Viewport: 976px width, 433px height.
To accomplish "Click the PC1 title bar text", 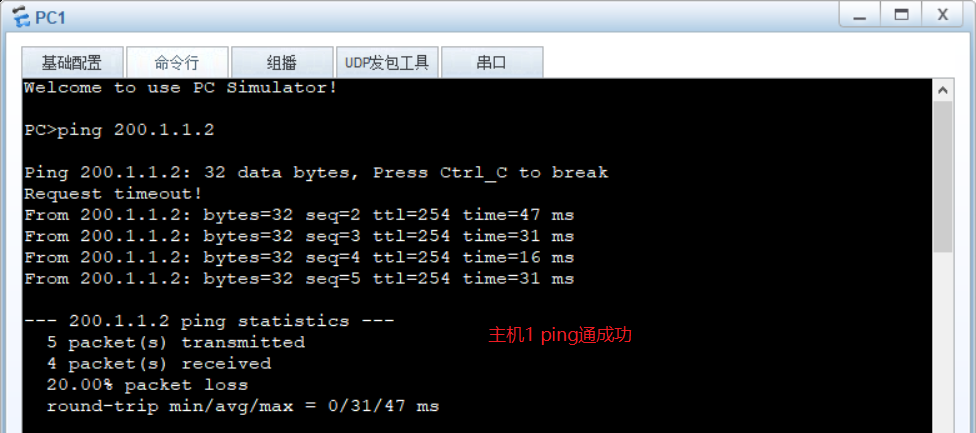I will click(50, 17).
